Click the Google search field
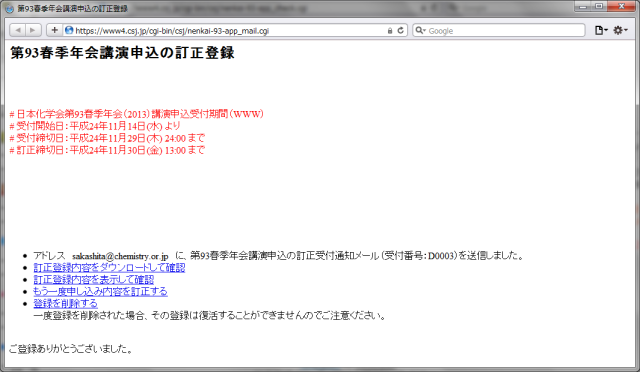The width and height of the screenshot is (640, 372). 499,31
